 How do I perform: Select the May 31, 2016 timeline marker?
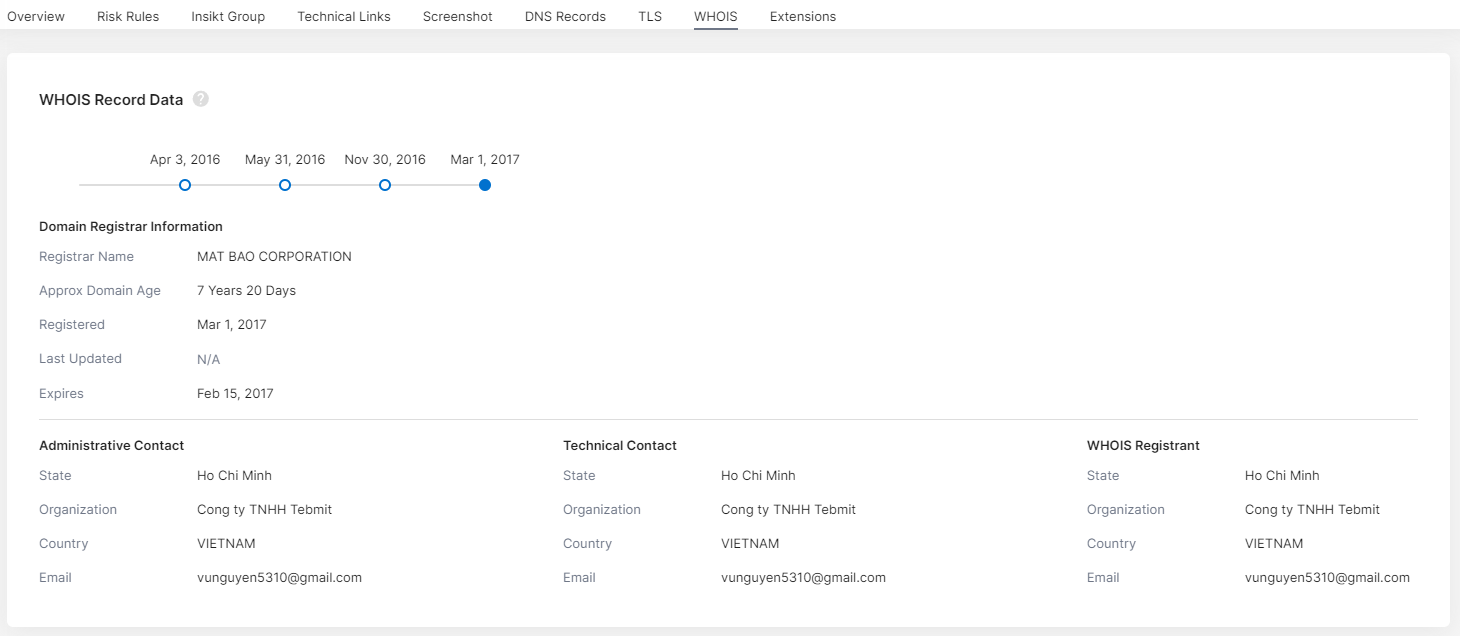[x=284, y=184]
